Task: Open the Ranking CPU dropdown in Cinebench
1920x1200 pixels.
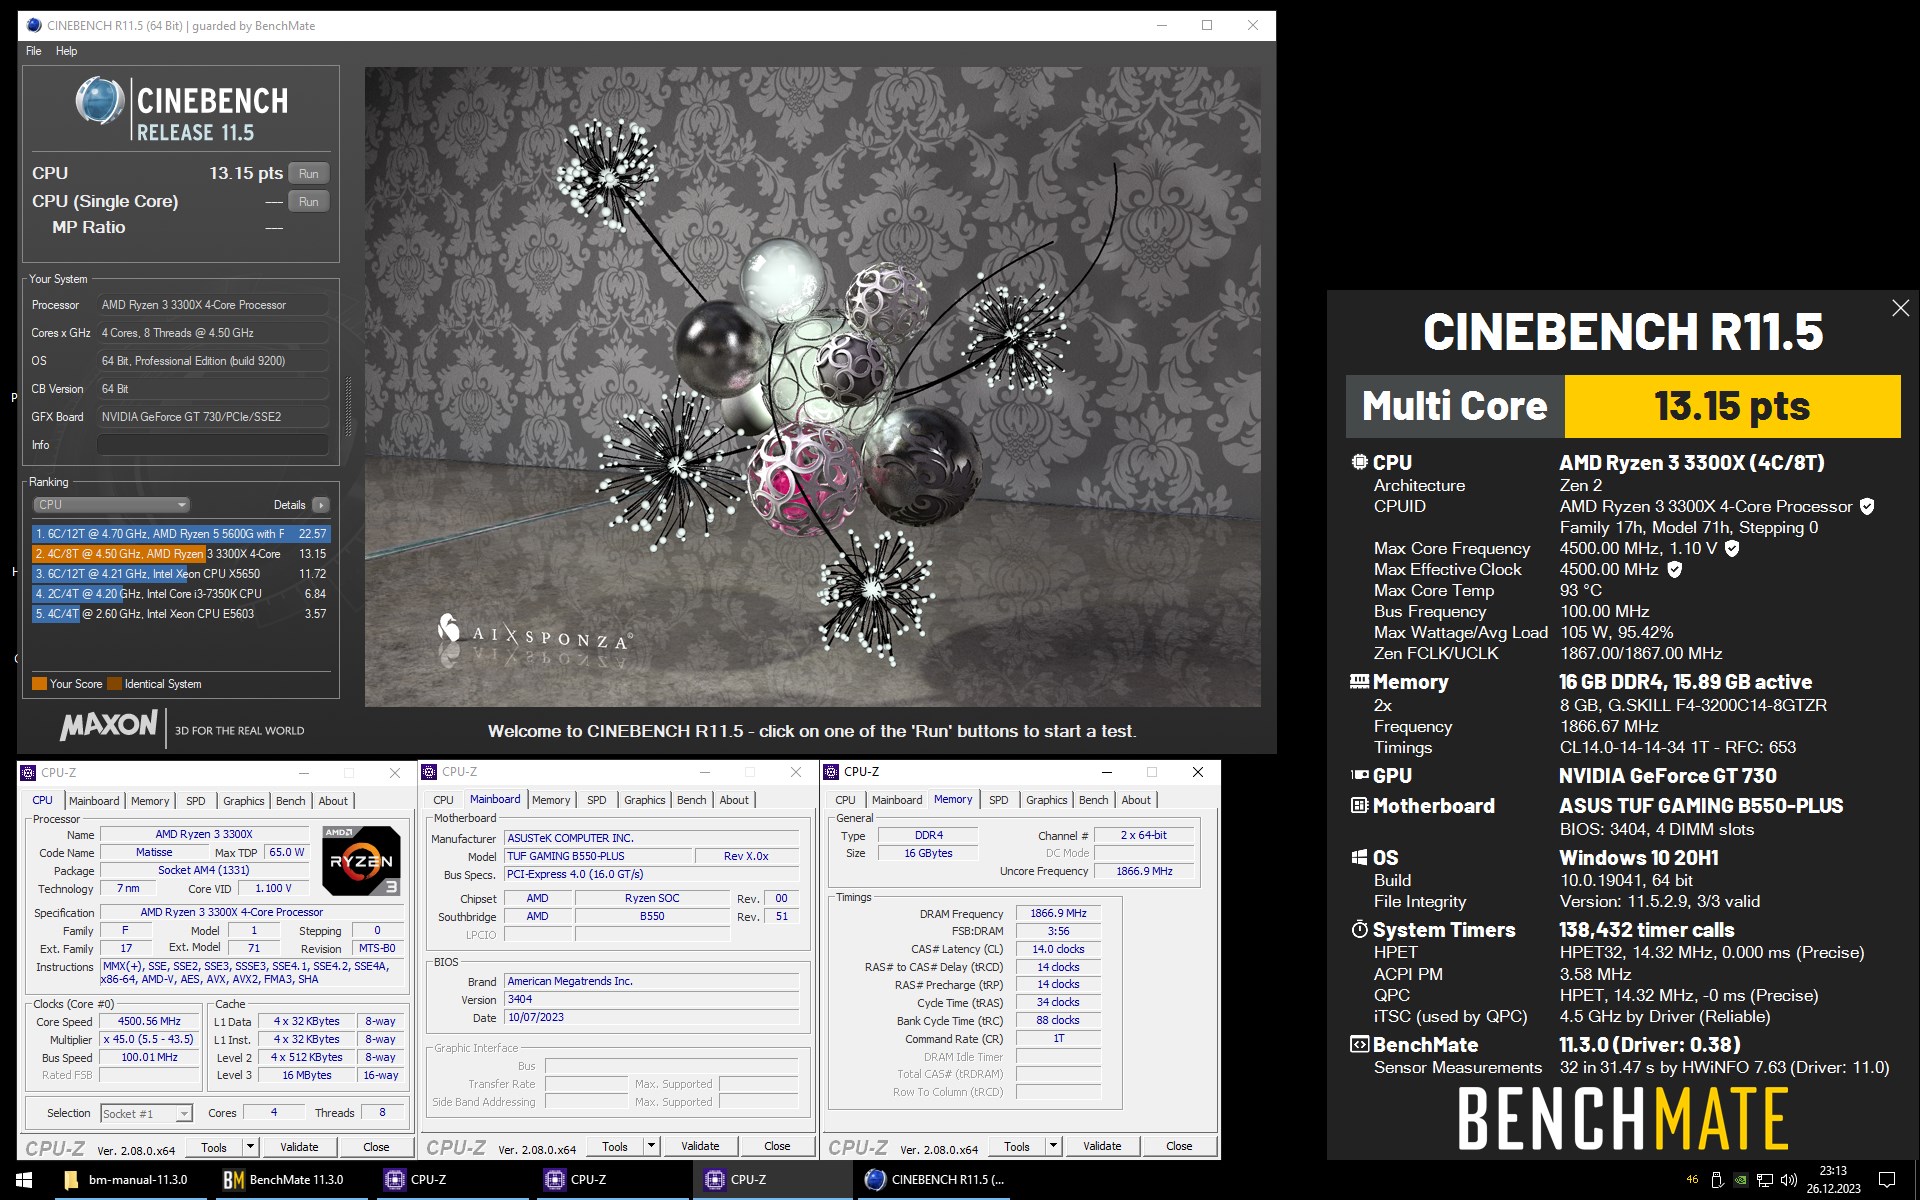Action: 111,505
